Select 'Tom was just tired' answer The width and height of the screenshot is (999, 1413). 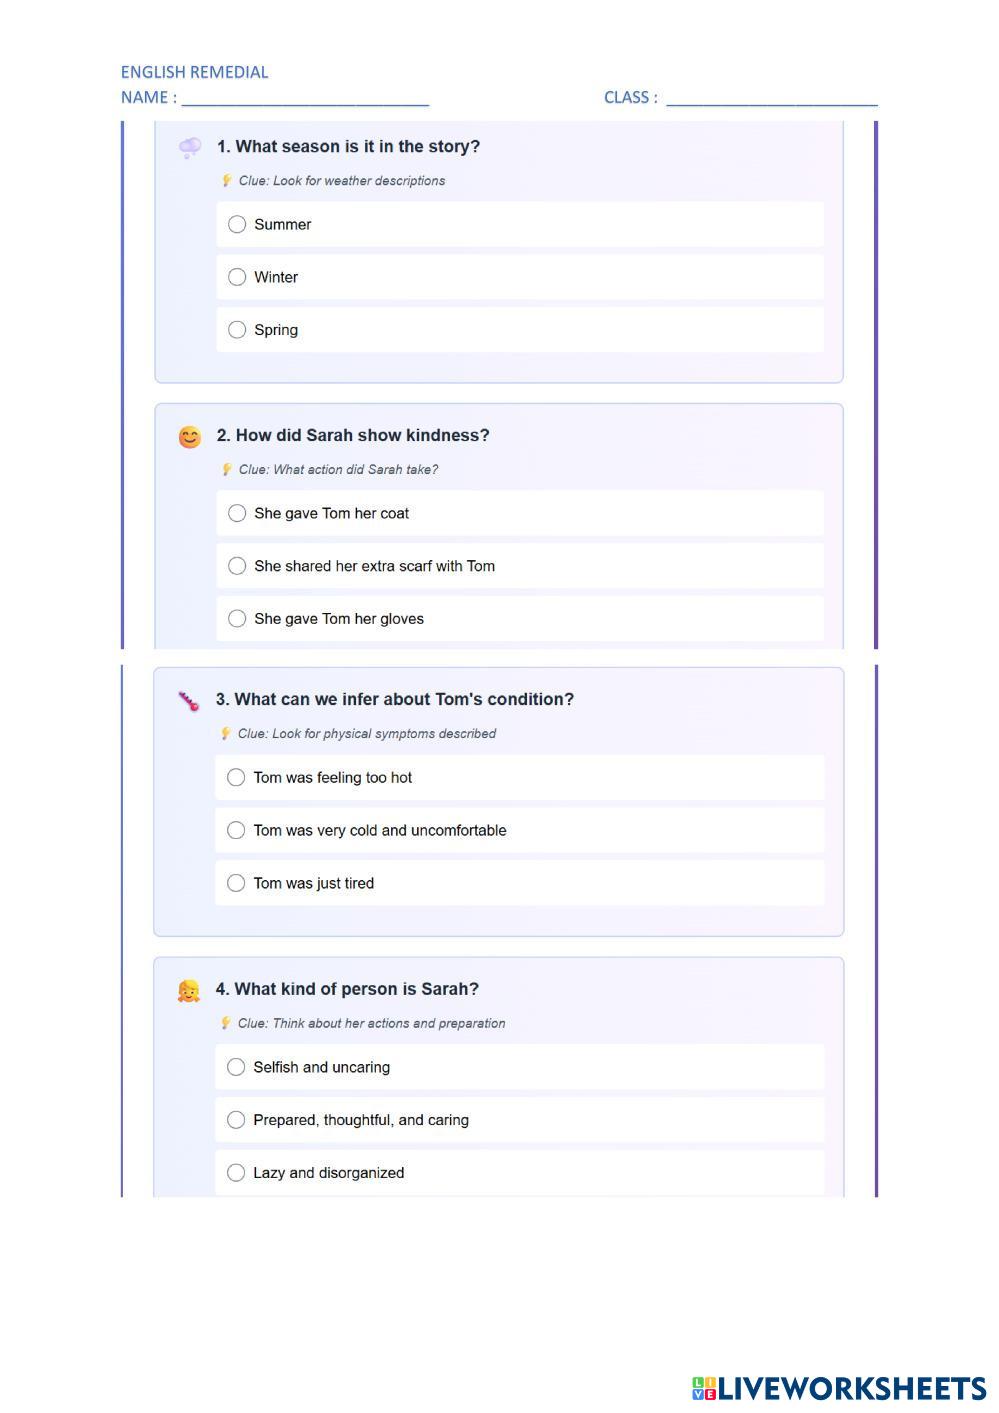tap(236, 884)
